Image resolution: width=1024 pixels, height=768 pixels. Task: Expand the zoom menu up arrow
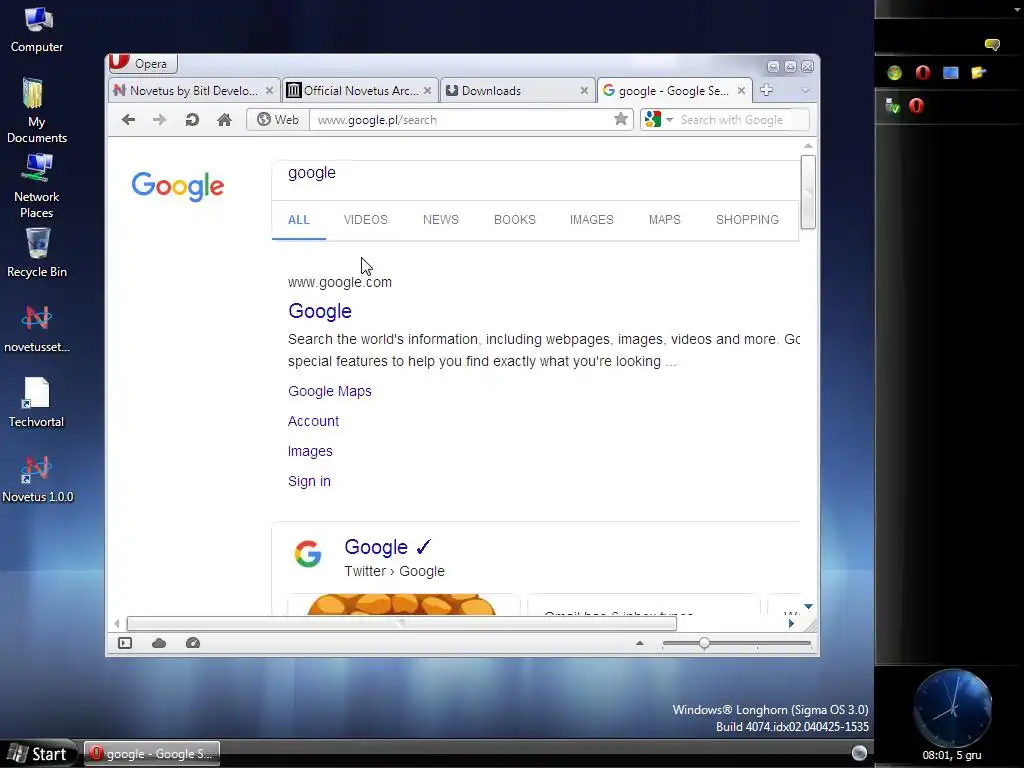(639, 643)
